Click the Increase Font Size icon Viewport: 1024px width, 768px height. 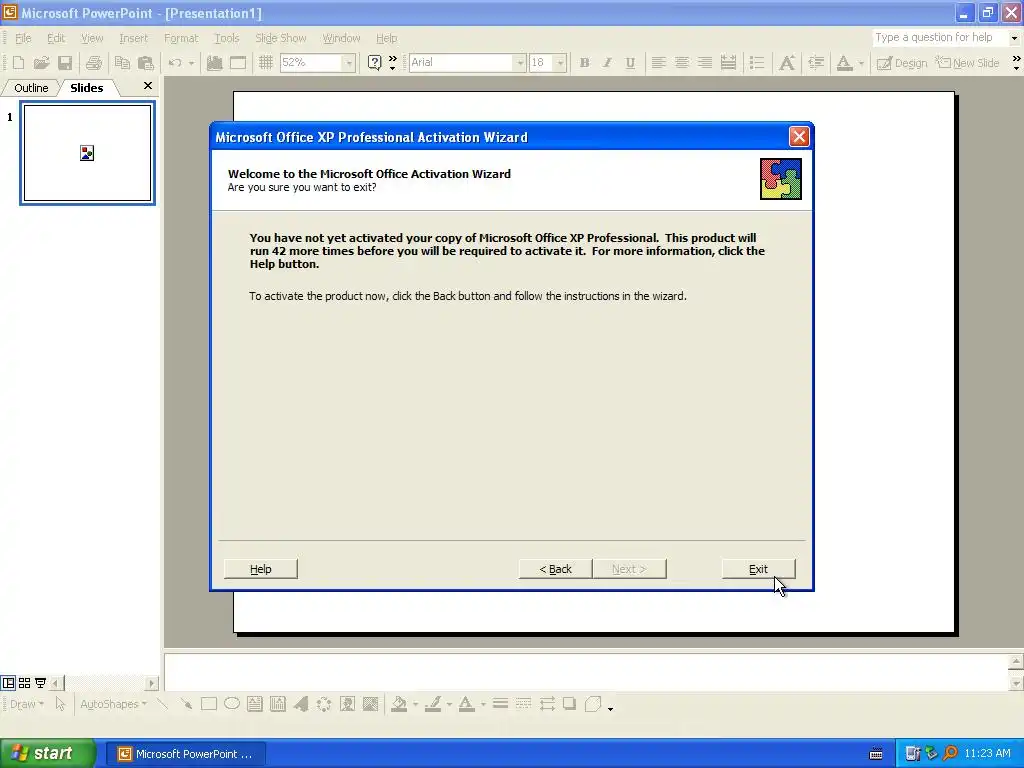click(787, 63)
